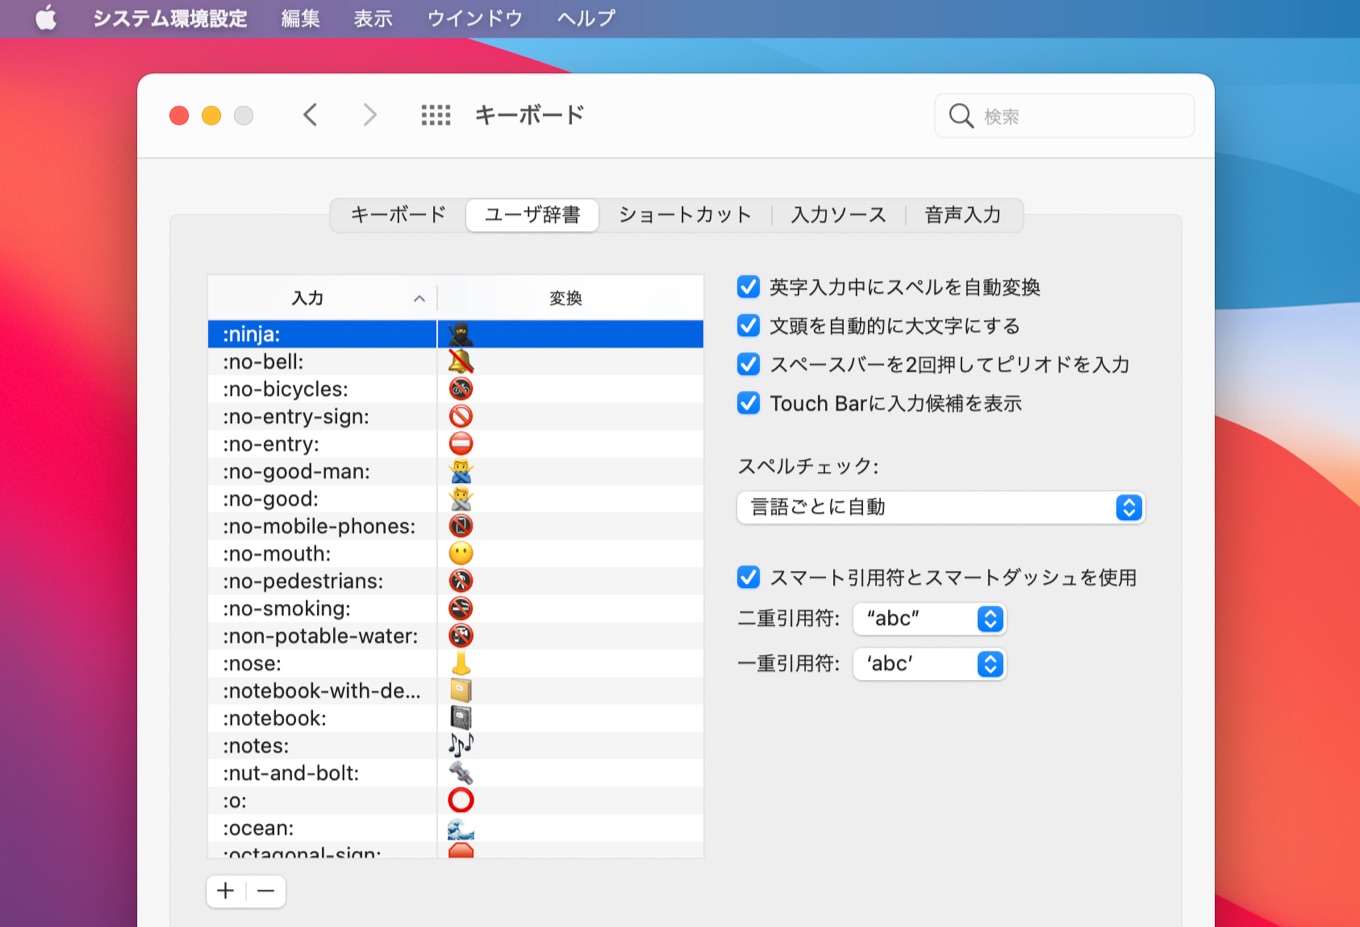Click the no-bicycles emoji replacement
The image size is (1360, 927).
461,389
